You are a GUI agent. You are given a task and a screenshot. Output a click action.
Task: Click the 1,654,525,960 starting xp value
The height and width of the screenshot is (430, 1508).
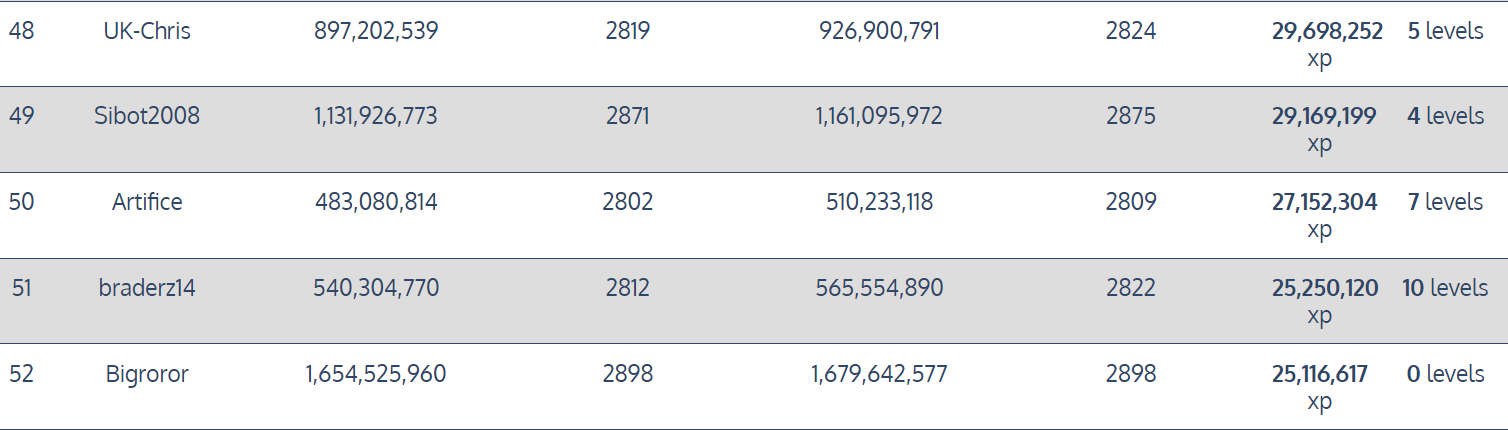(x=376, y=374)
